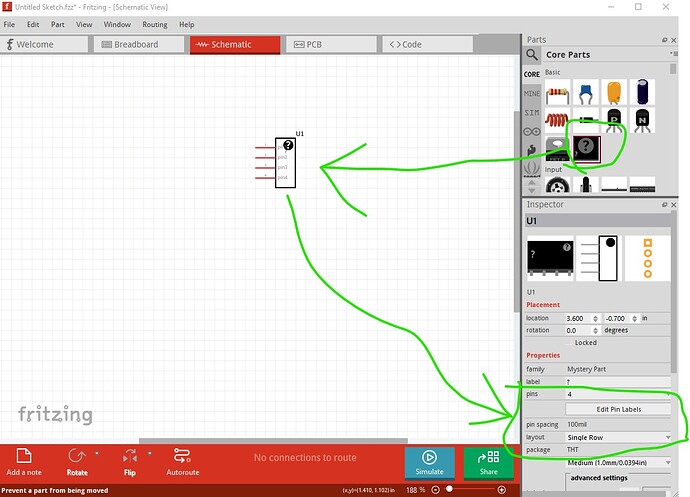
Task: Pick the blue ceramic capacitor part
Action: coord(586,92)
